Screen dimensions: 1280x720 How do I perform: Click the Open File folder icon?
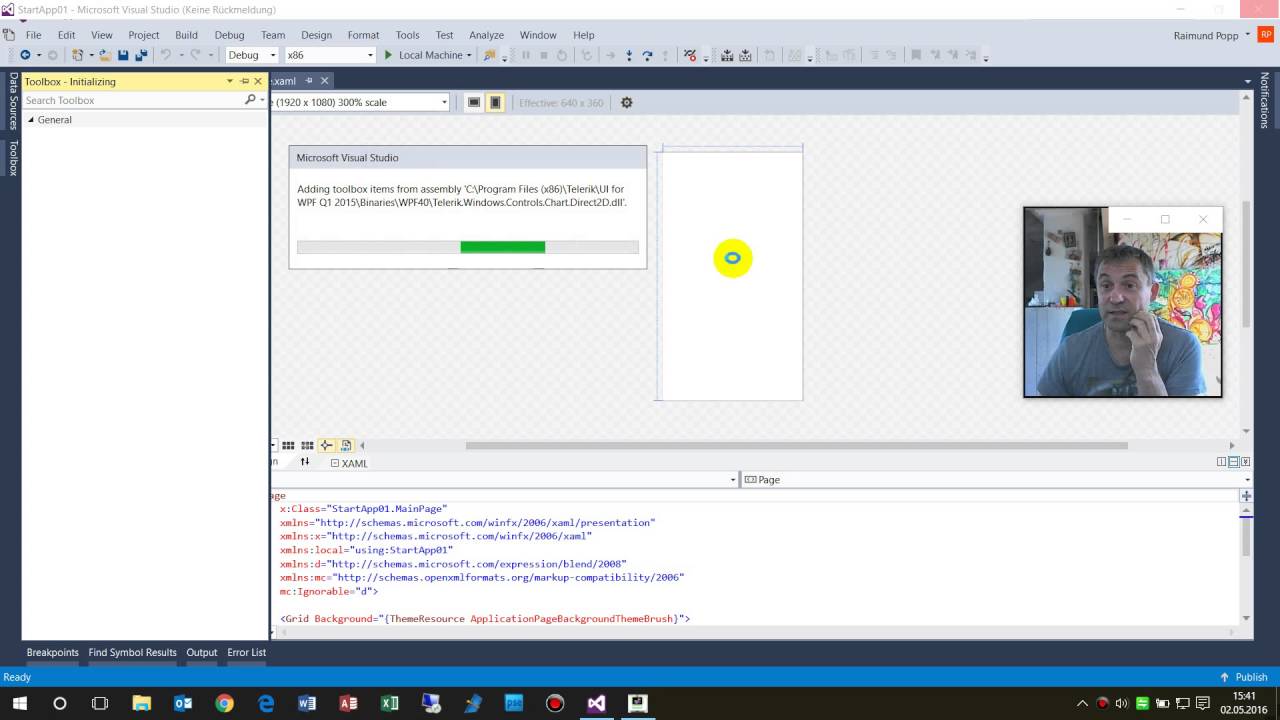[x=105, y=55]
